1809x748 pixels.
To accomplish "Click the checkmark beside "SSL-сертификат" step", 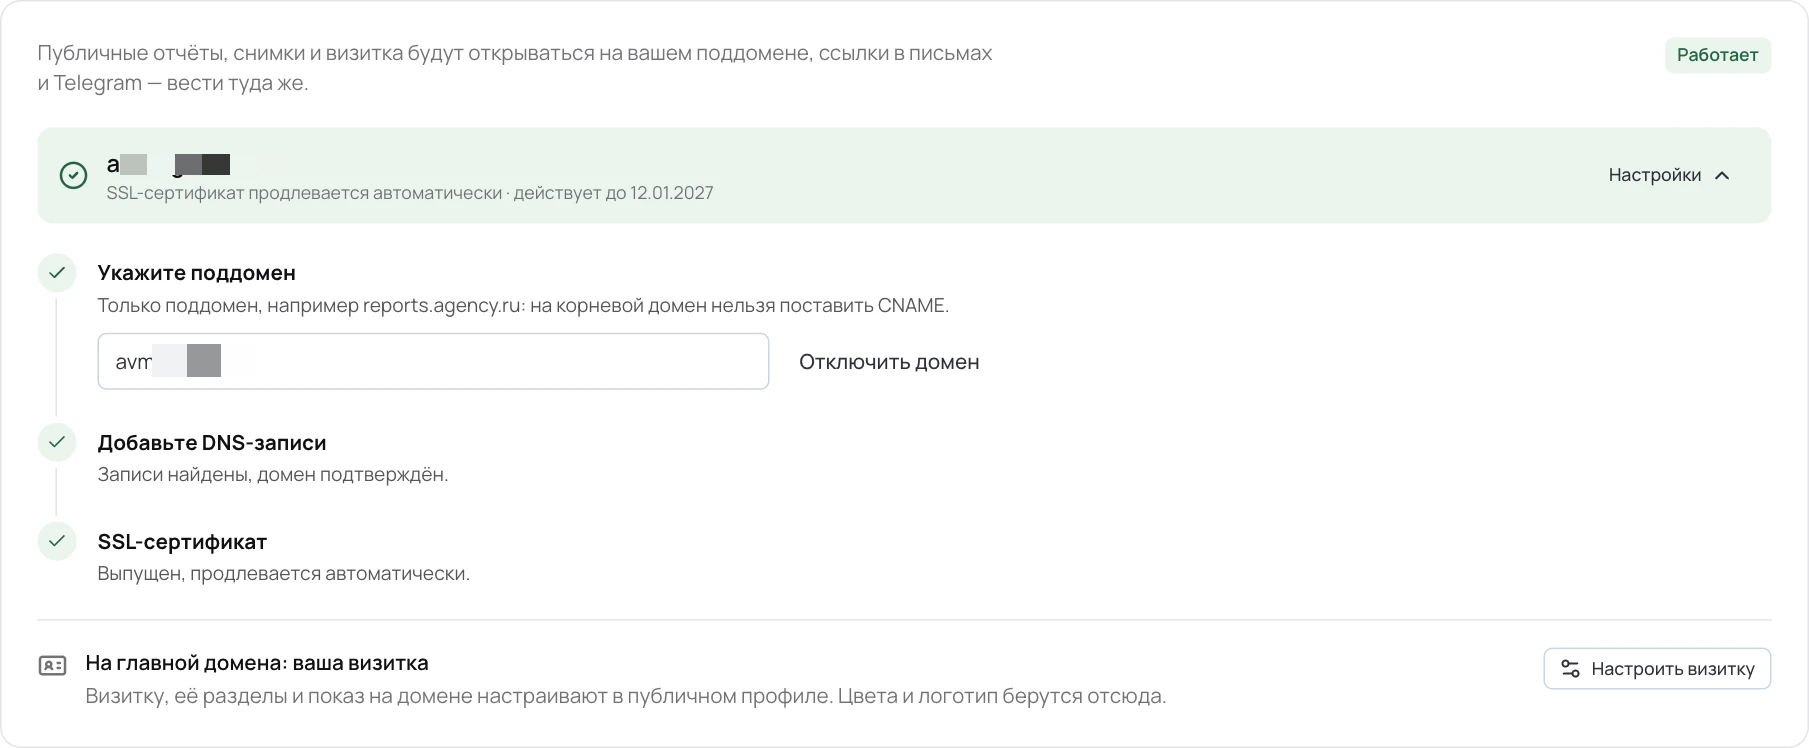I will point(57,541).
